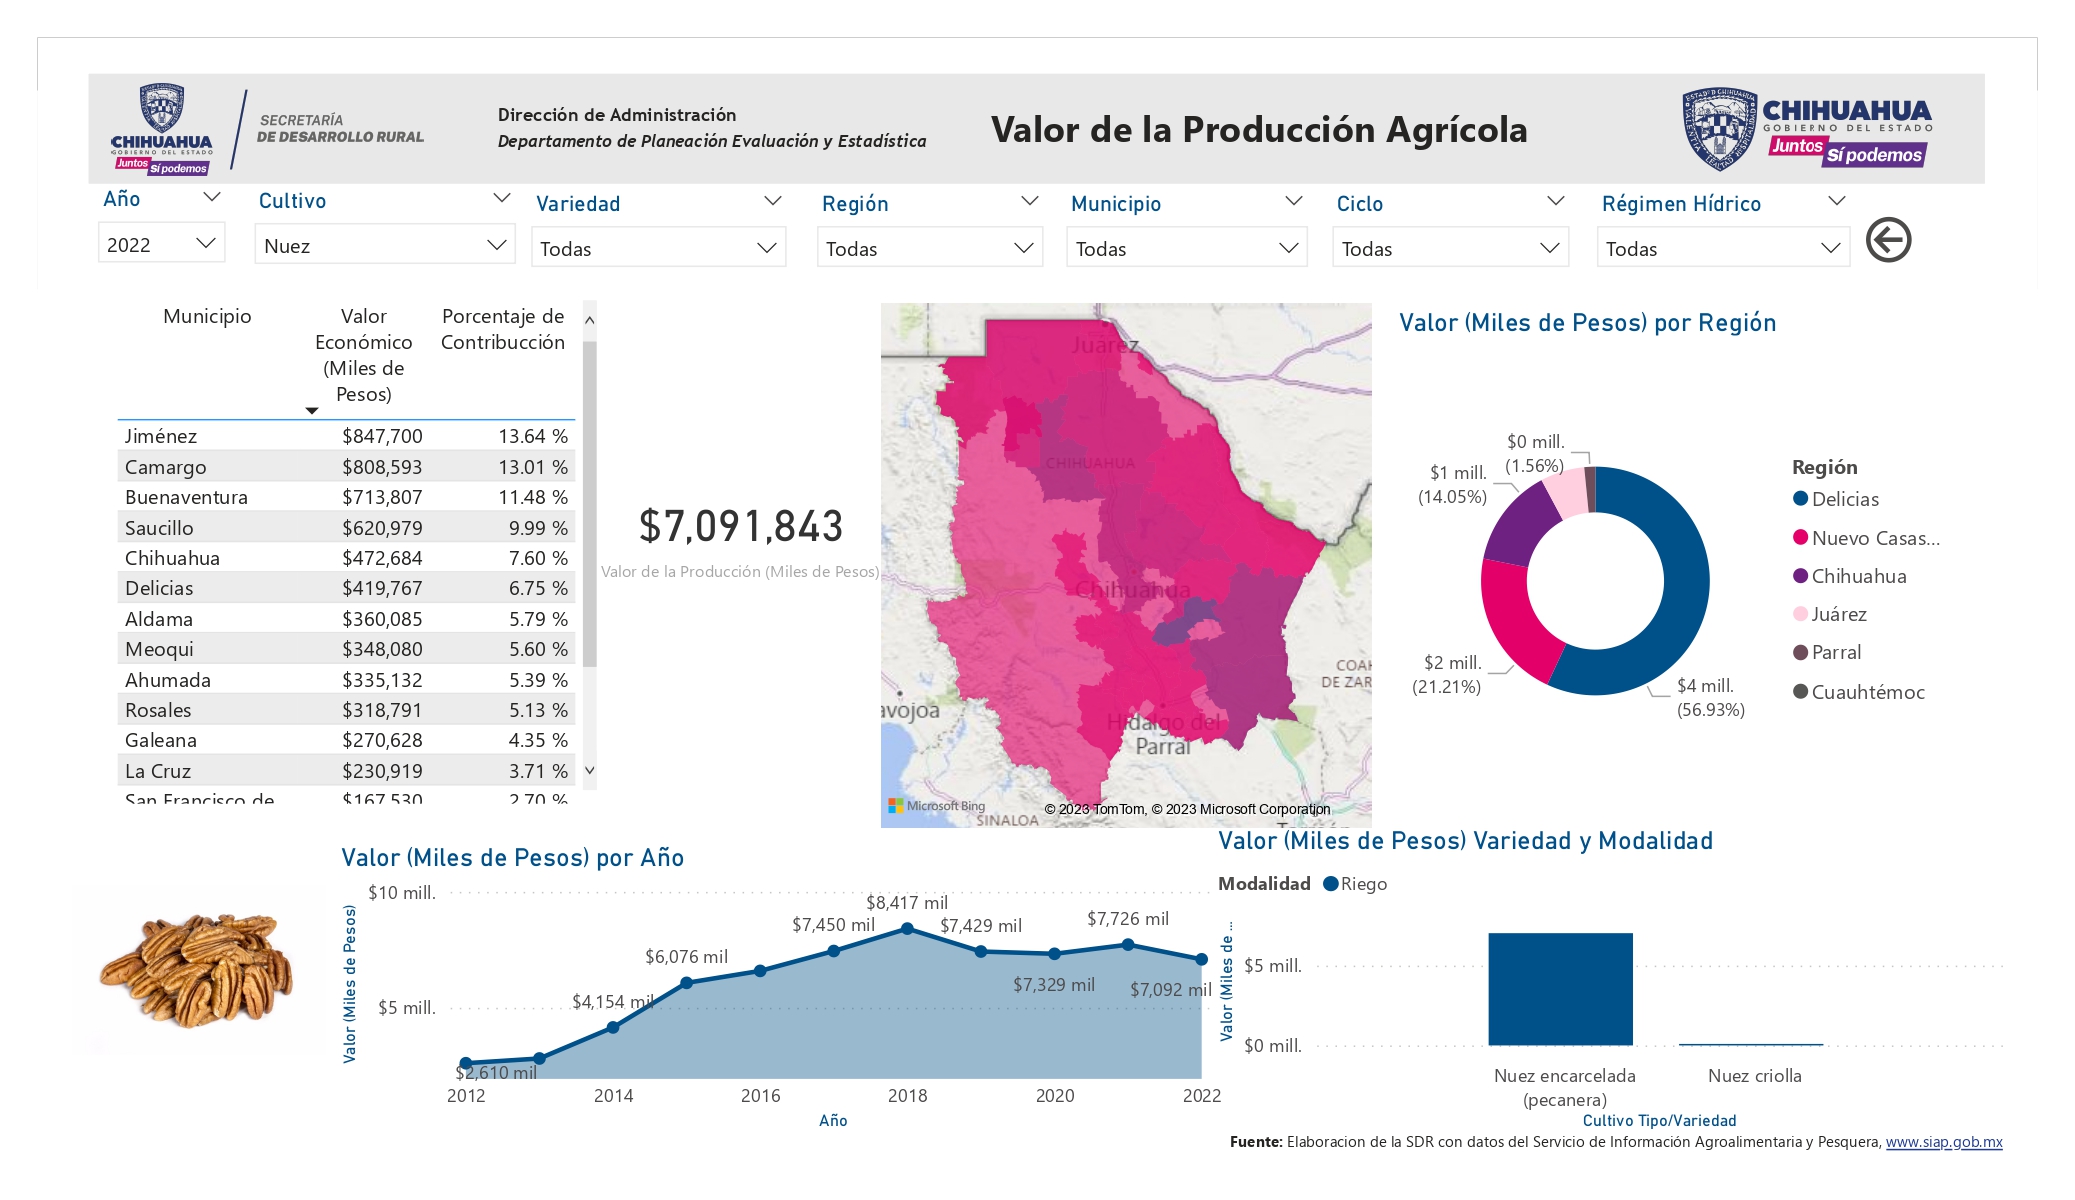The height and width of the screenshot is (1200, 2075).
Task: Collapse the Año slicer header chevron
Action: click(x=211, y=197)
